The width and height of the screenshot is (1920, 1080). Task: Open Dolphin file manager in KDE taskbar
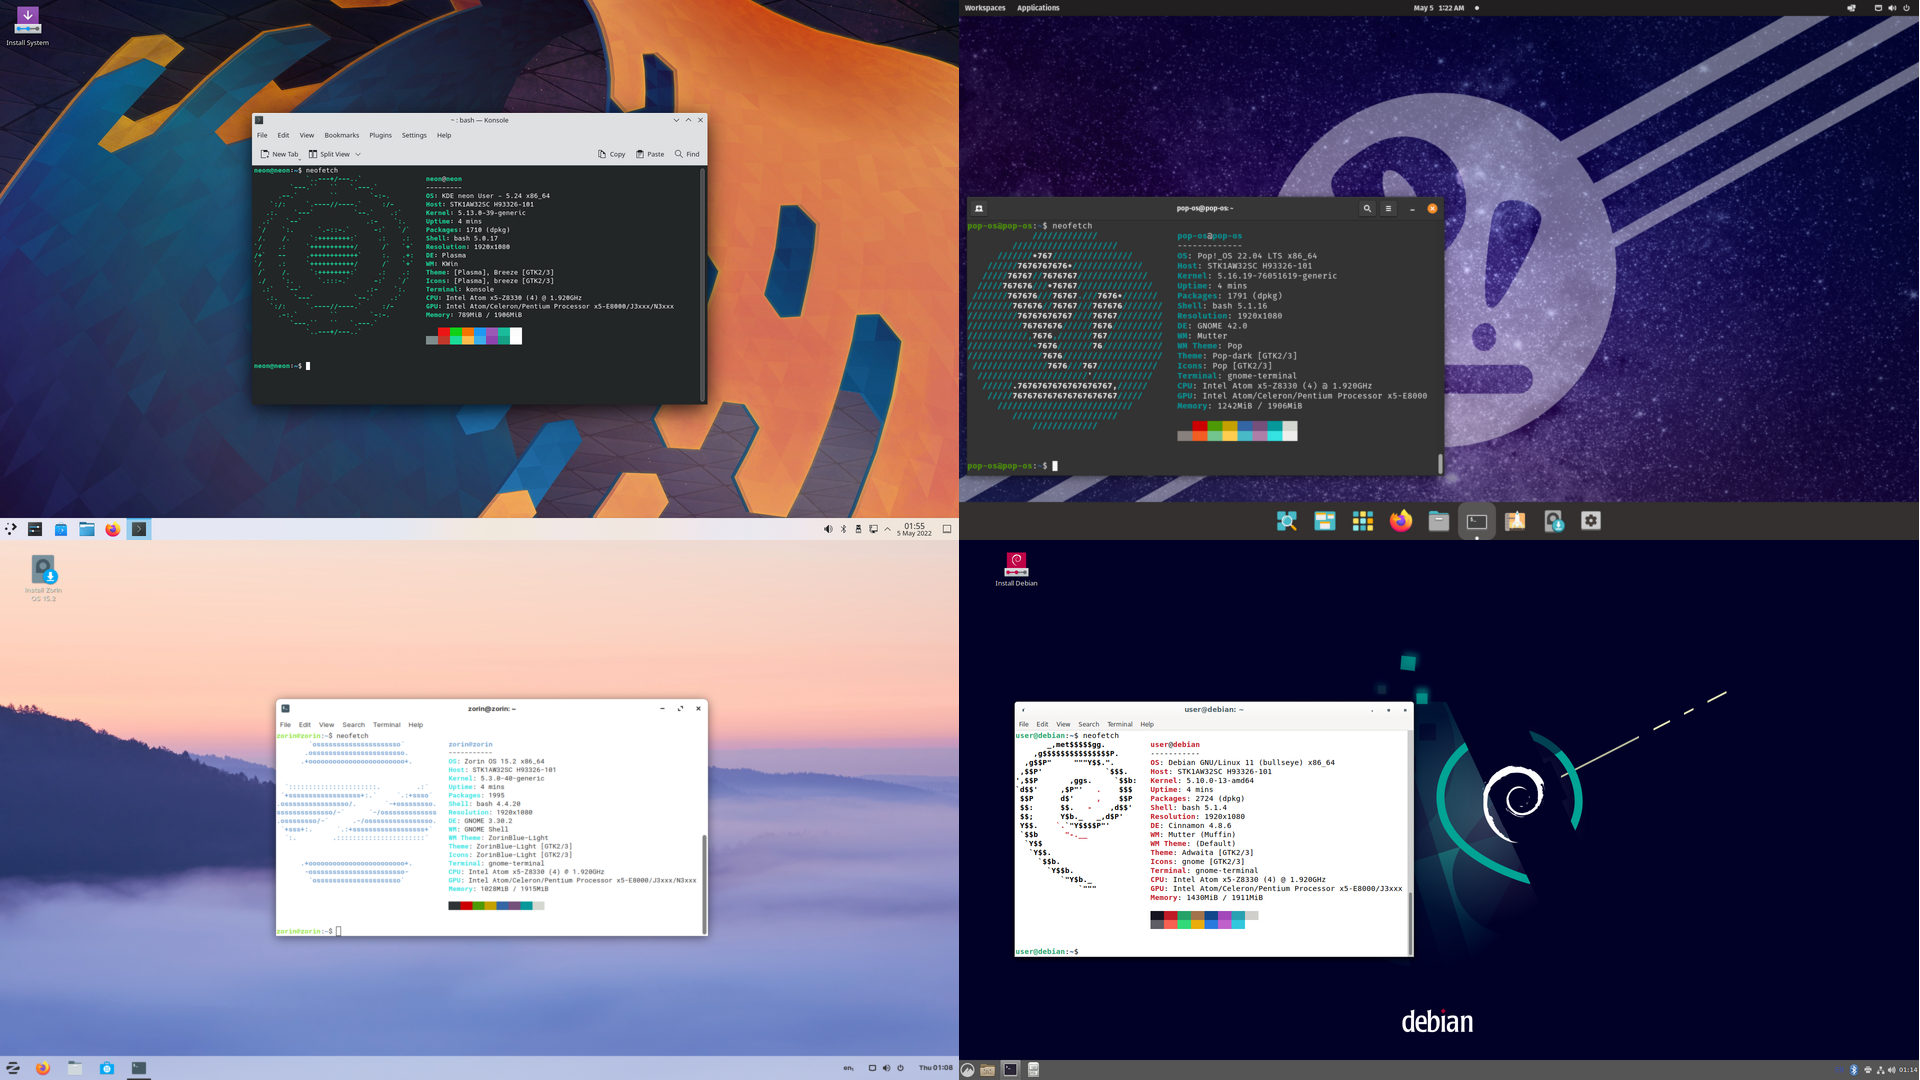tap(87, 529)
